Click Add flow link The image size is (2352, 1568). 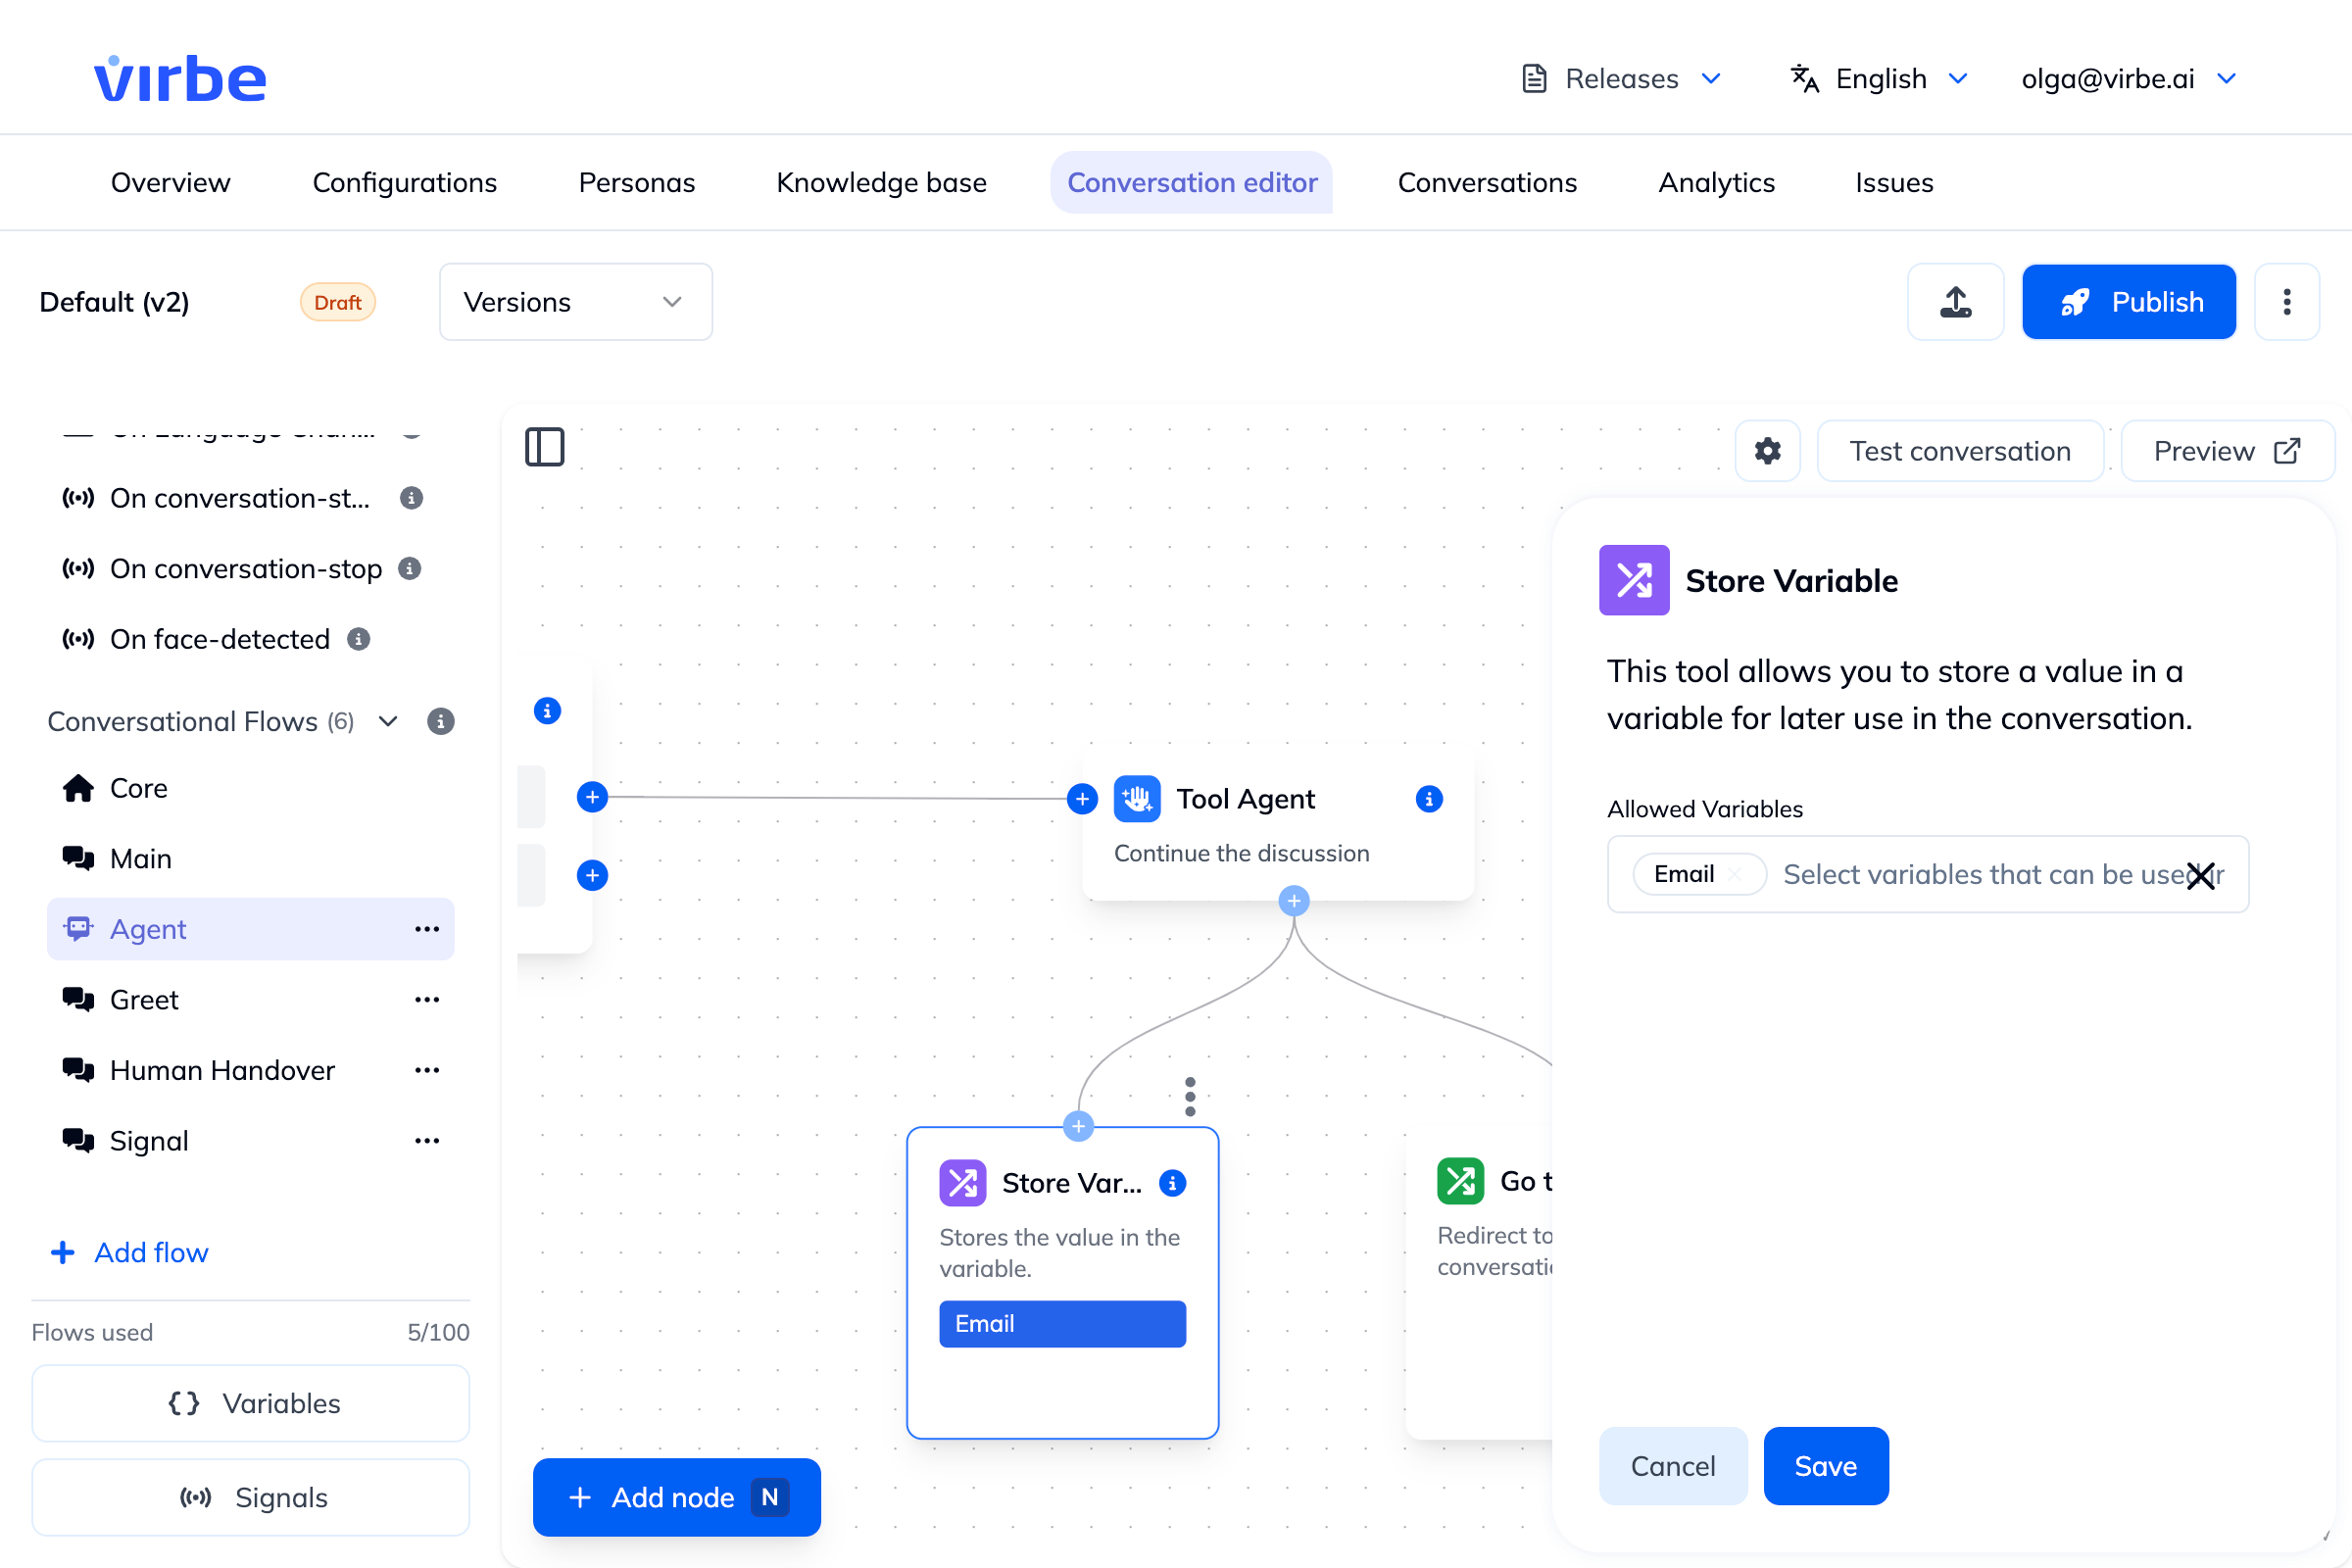(130, 1252)
